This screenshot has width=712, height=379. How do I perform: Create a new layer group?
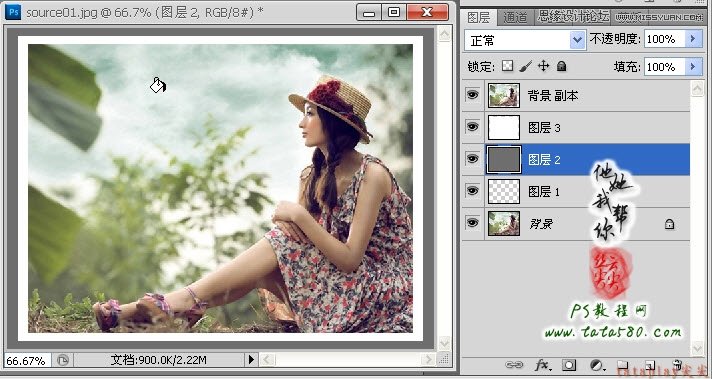(623, 365)
